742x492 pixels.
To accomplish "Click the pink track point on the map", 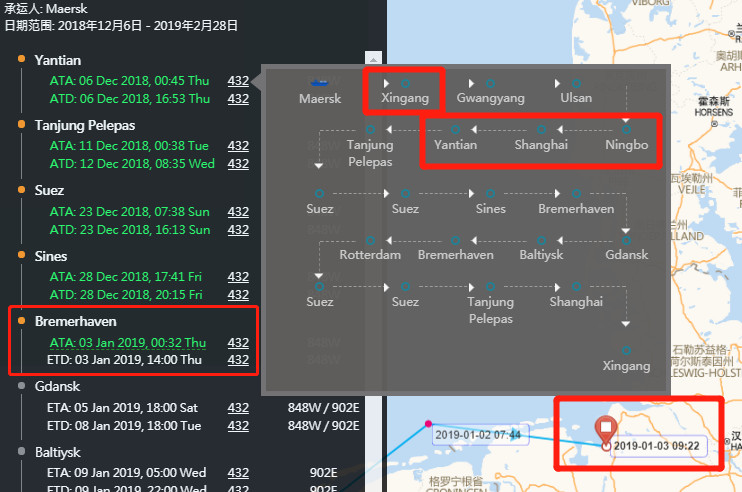I will pyautogui.click(x=428, y=424).
